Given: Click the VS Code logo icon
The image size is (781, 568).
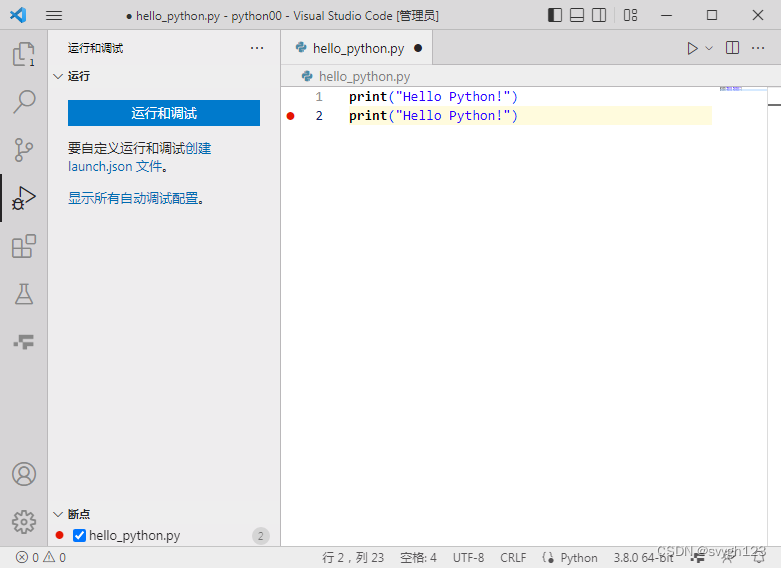Looking at the screenshot, I should click(x=18, y=15).
